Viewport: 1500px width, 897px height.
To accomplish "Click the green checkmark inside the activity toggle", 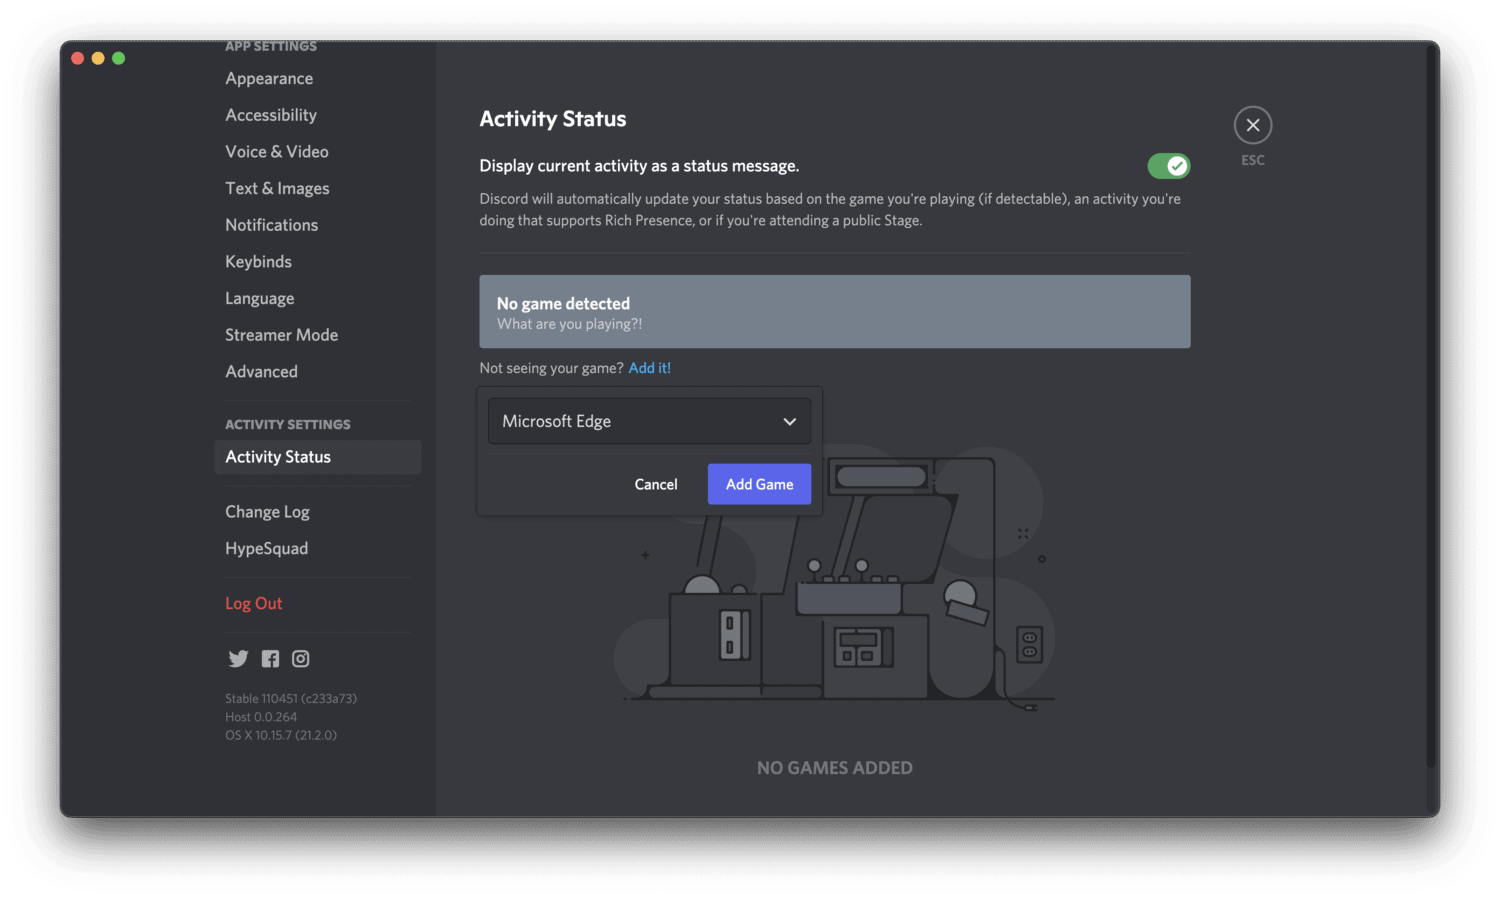I will [1177, 166].
